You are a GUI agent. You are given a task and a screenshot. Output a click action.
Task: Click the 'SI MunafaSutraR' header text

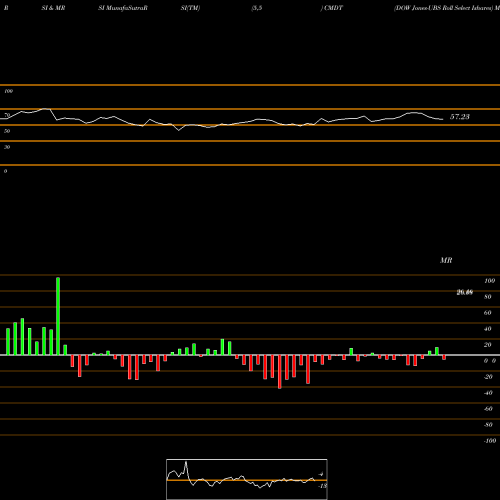tap(123, 8)
